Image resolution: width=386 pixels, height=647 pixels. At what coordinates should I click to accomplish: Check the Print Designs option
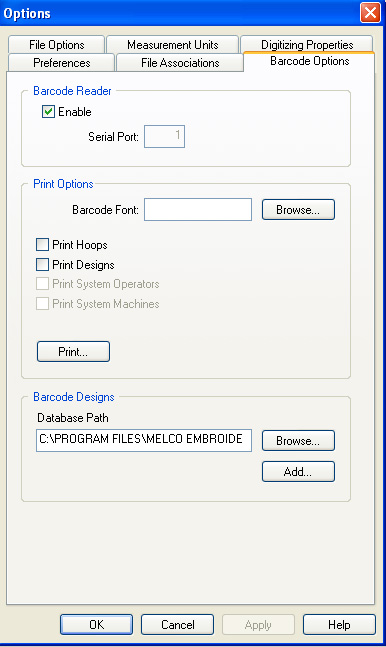(x=43, y=264)
